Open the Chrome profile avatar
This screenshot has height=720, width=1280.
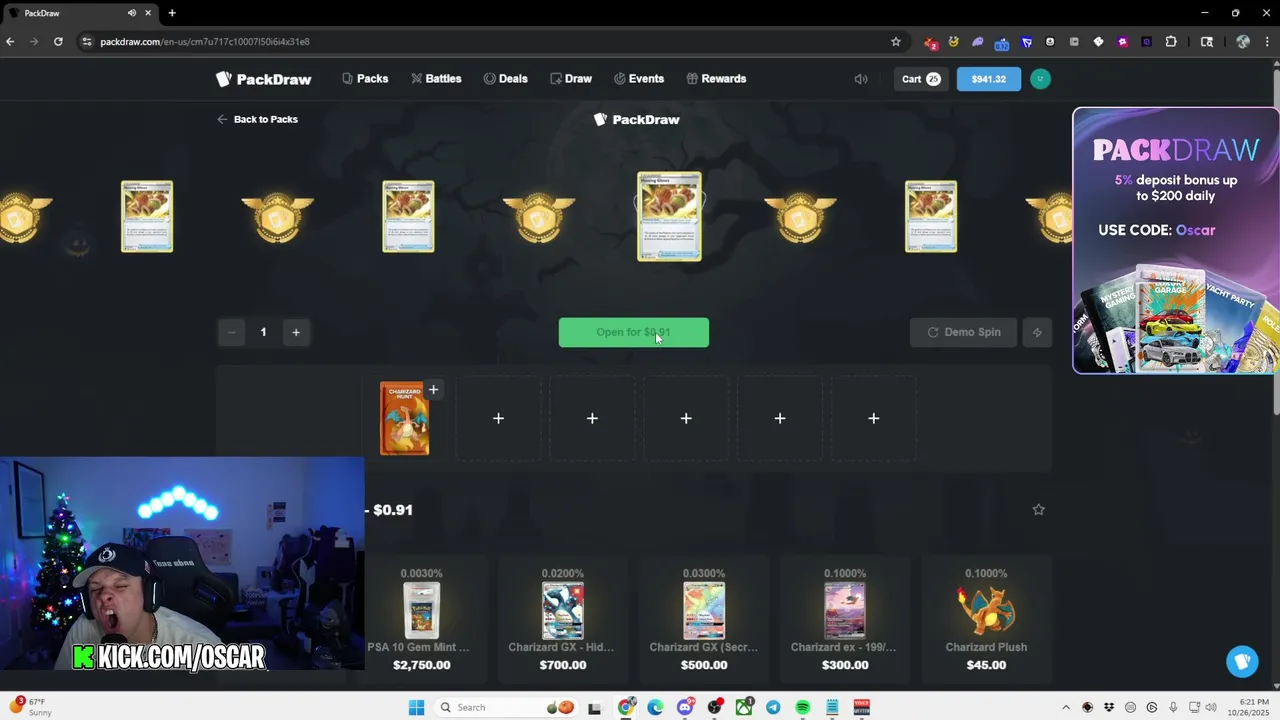[x=1243, y=42]
